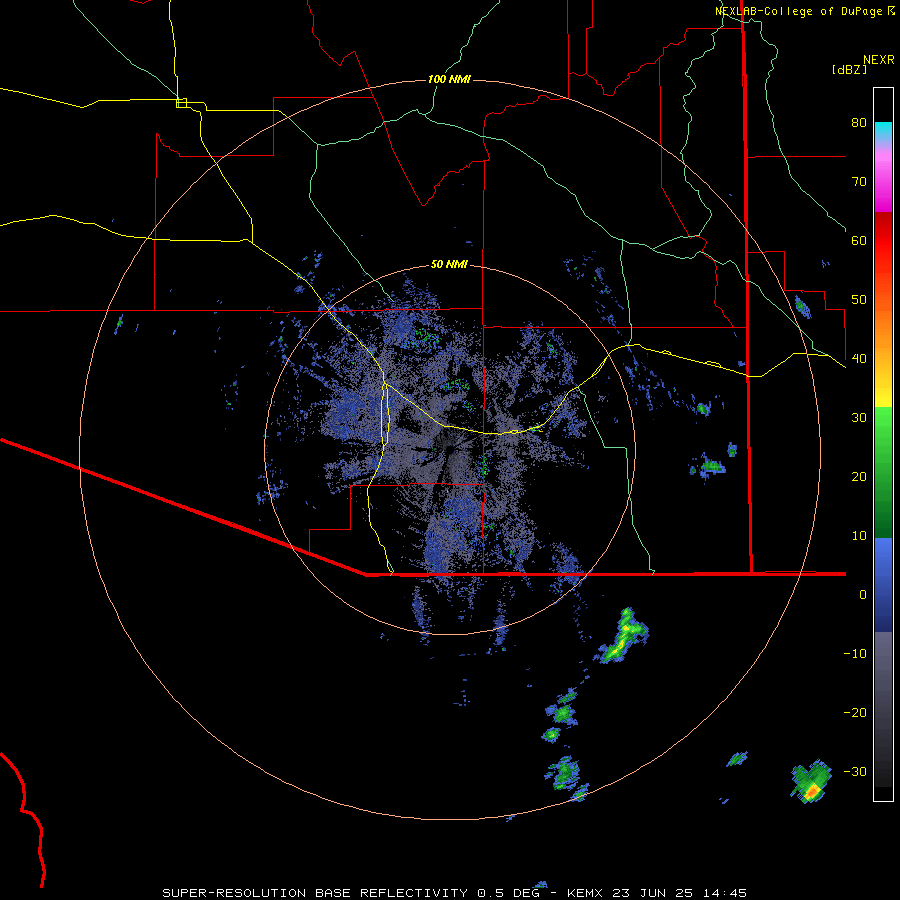The width and height of the screenshot is (900, 900).
Task: Click the 70 value on the dBZ scale
Action: click(x=859, y=181)
